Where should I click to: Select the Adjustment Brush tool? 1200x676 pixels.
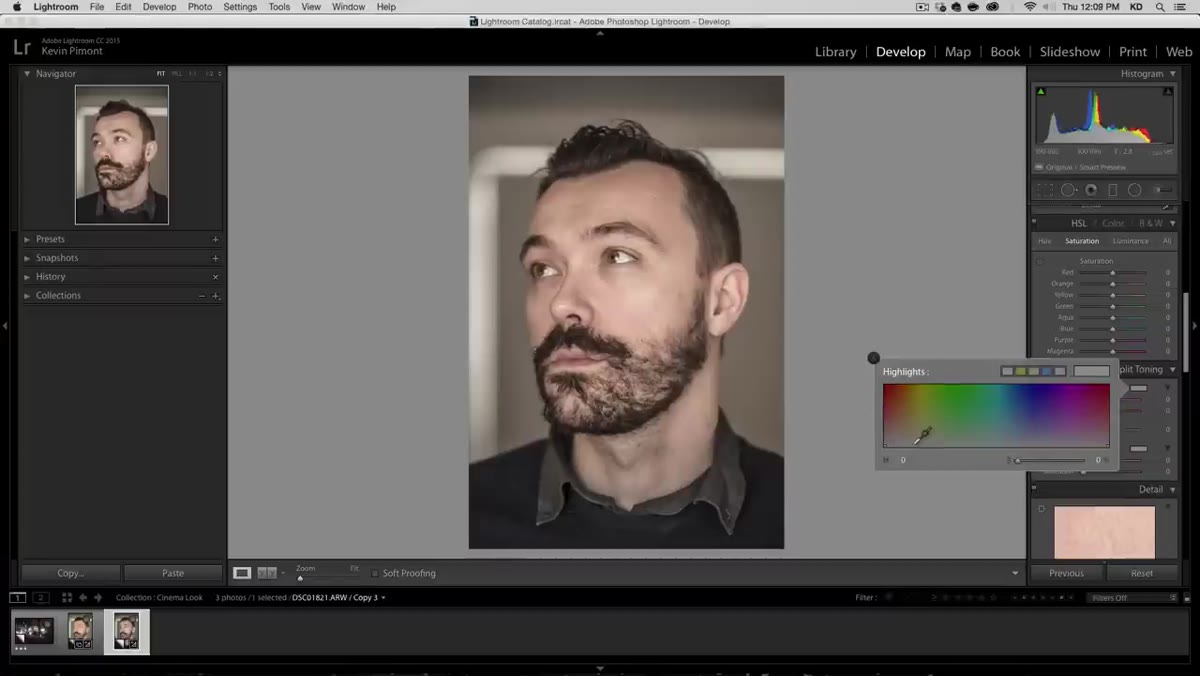tap(1162, 190)
